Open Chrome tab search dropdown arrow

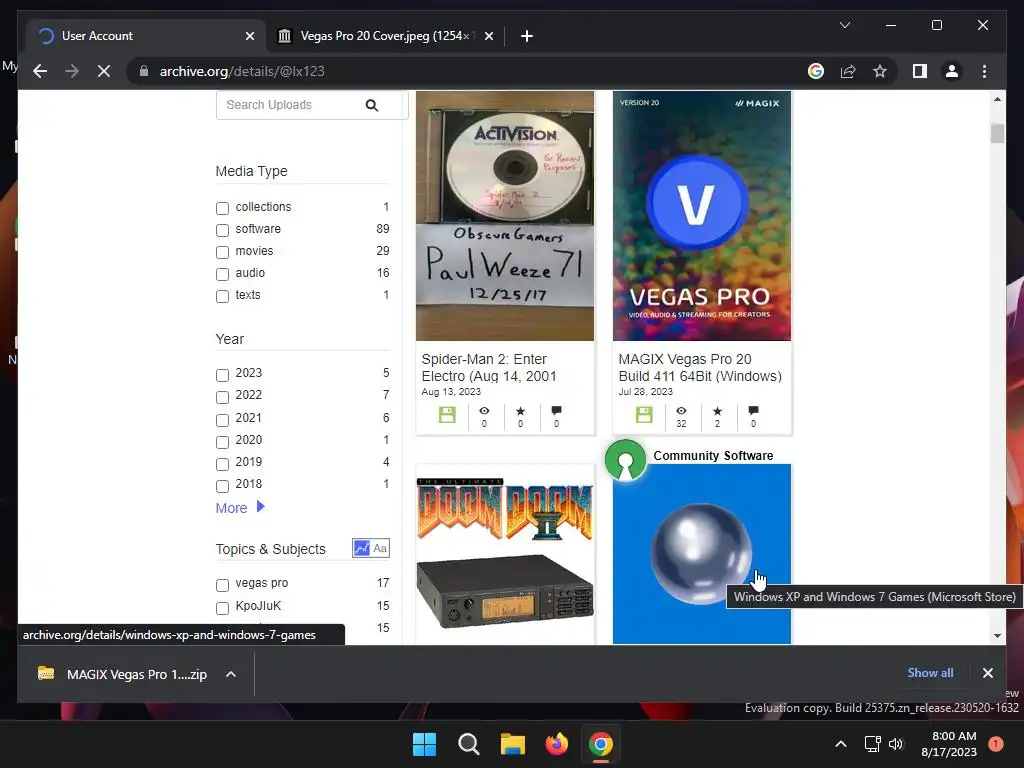pyautogui.click(x=844, y=25)
